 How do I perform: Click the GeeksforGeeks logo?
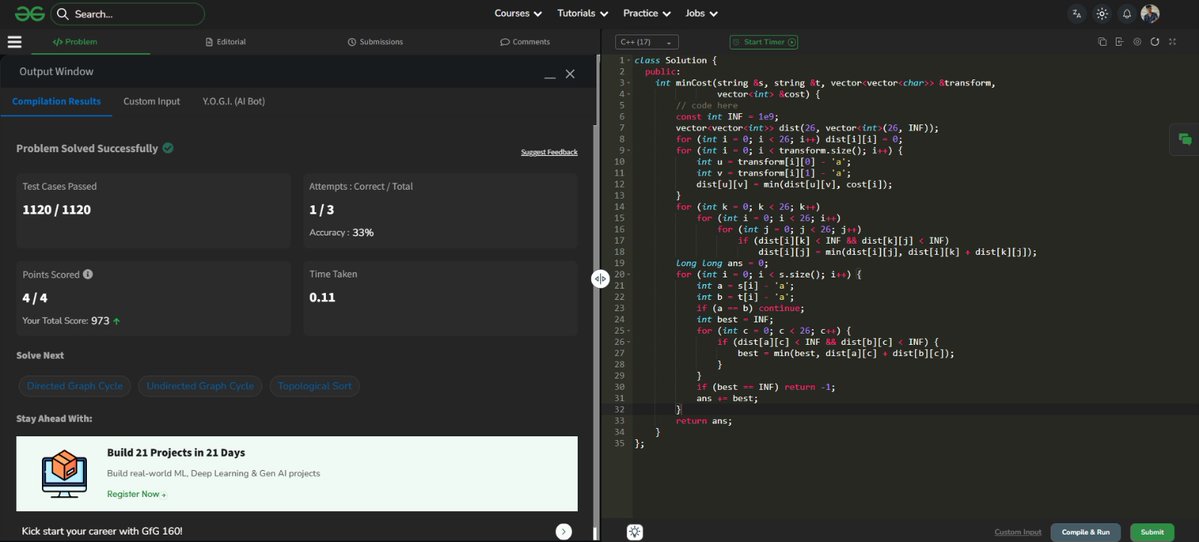[x=29, y=14]
